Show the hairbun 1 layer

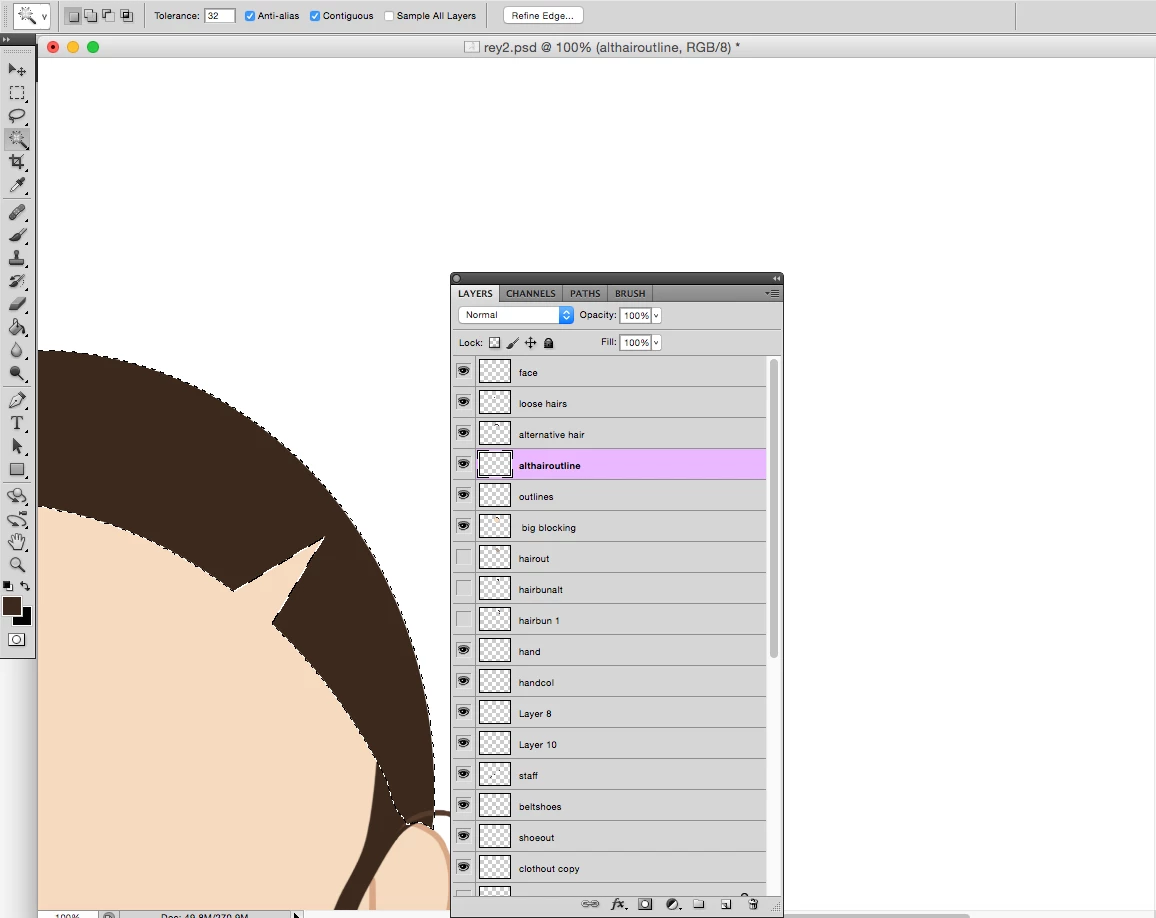(x=463, y=619)
